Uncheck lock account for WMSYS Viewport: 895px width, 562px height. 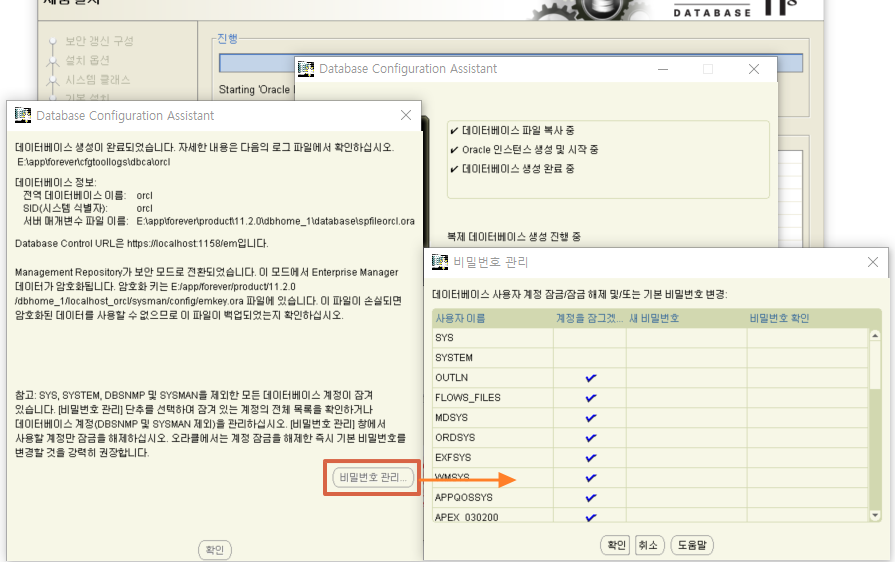click(x=590, y=478)
